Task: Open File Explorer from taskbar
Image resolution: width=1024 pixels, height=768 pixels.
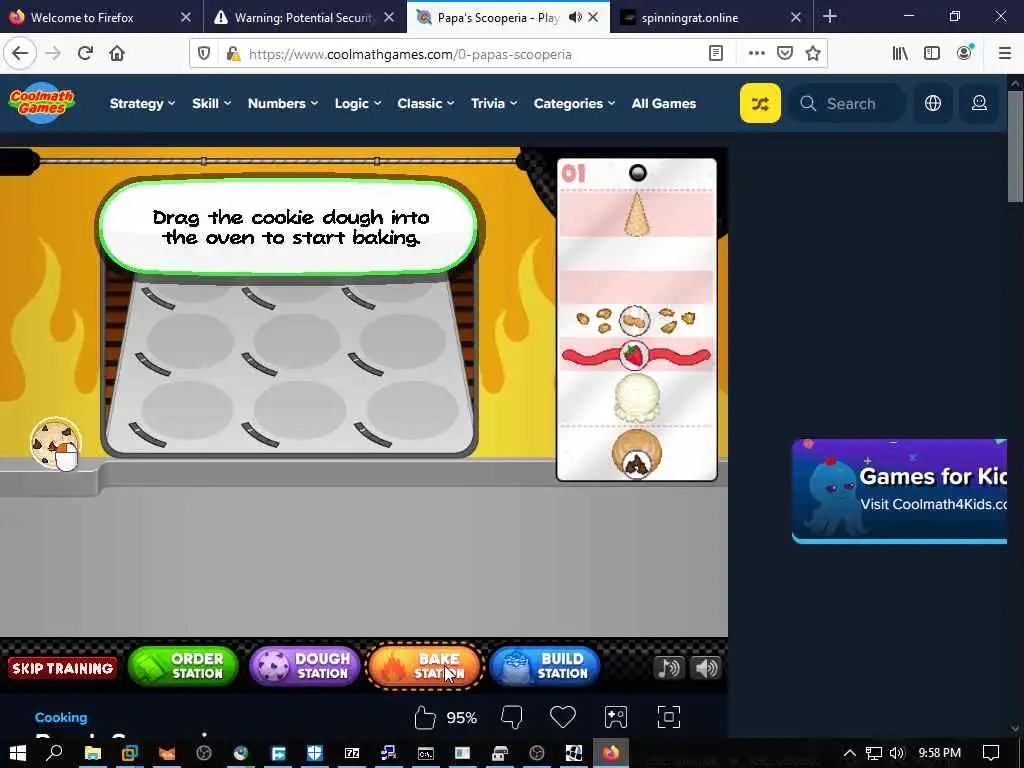Action: 93,753
